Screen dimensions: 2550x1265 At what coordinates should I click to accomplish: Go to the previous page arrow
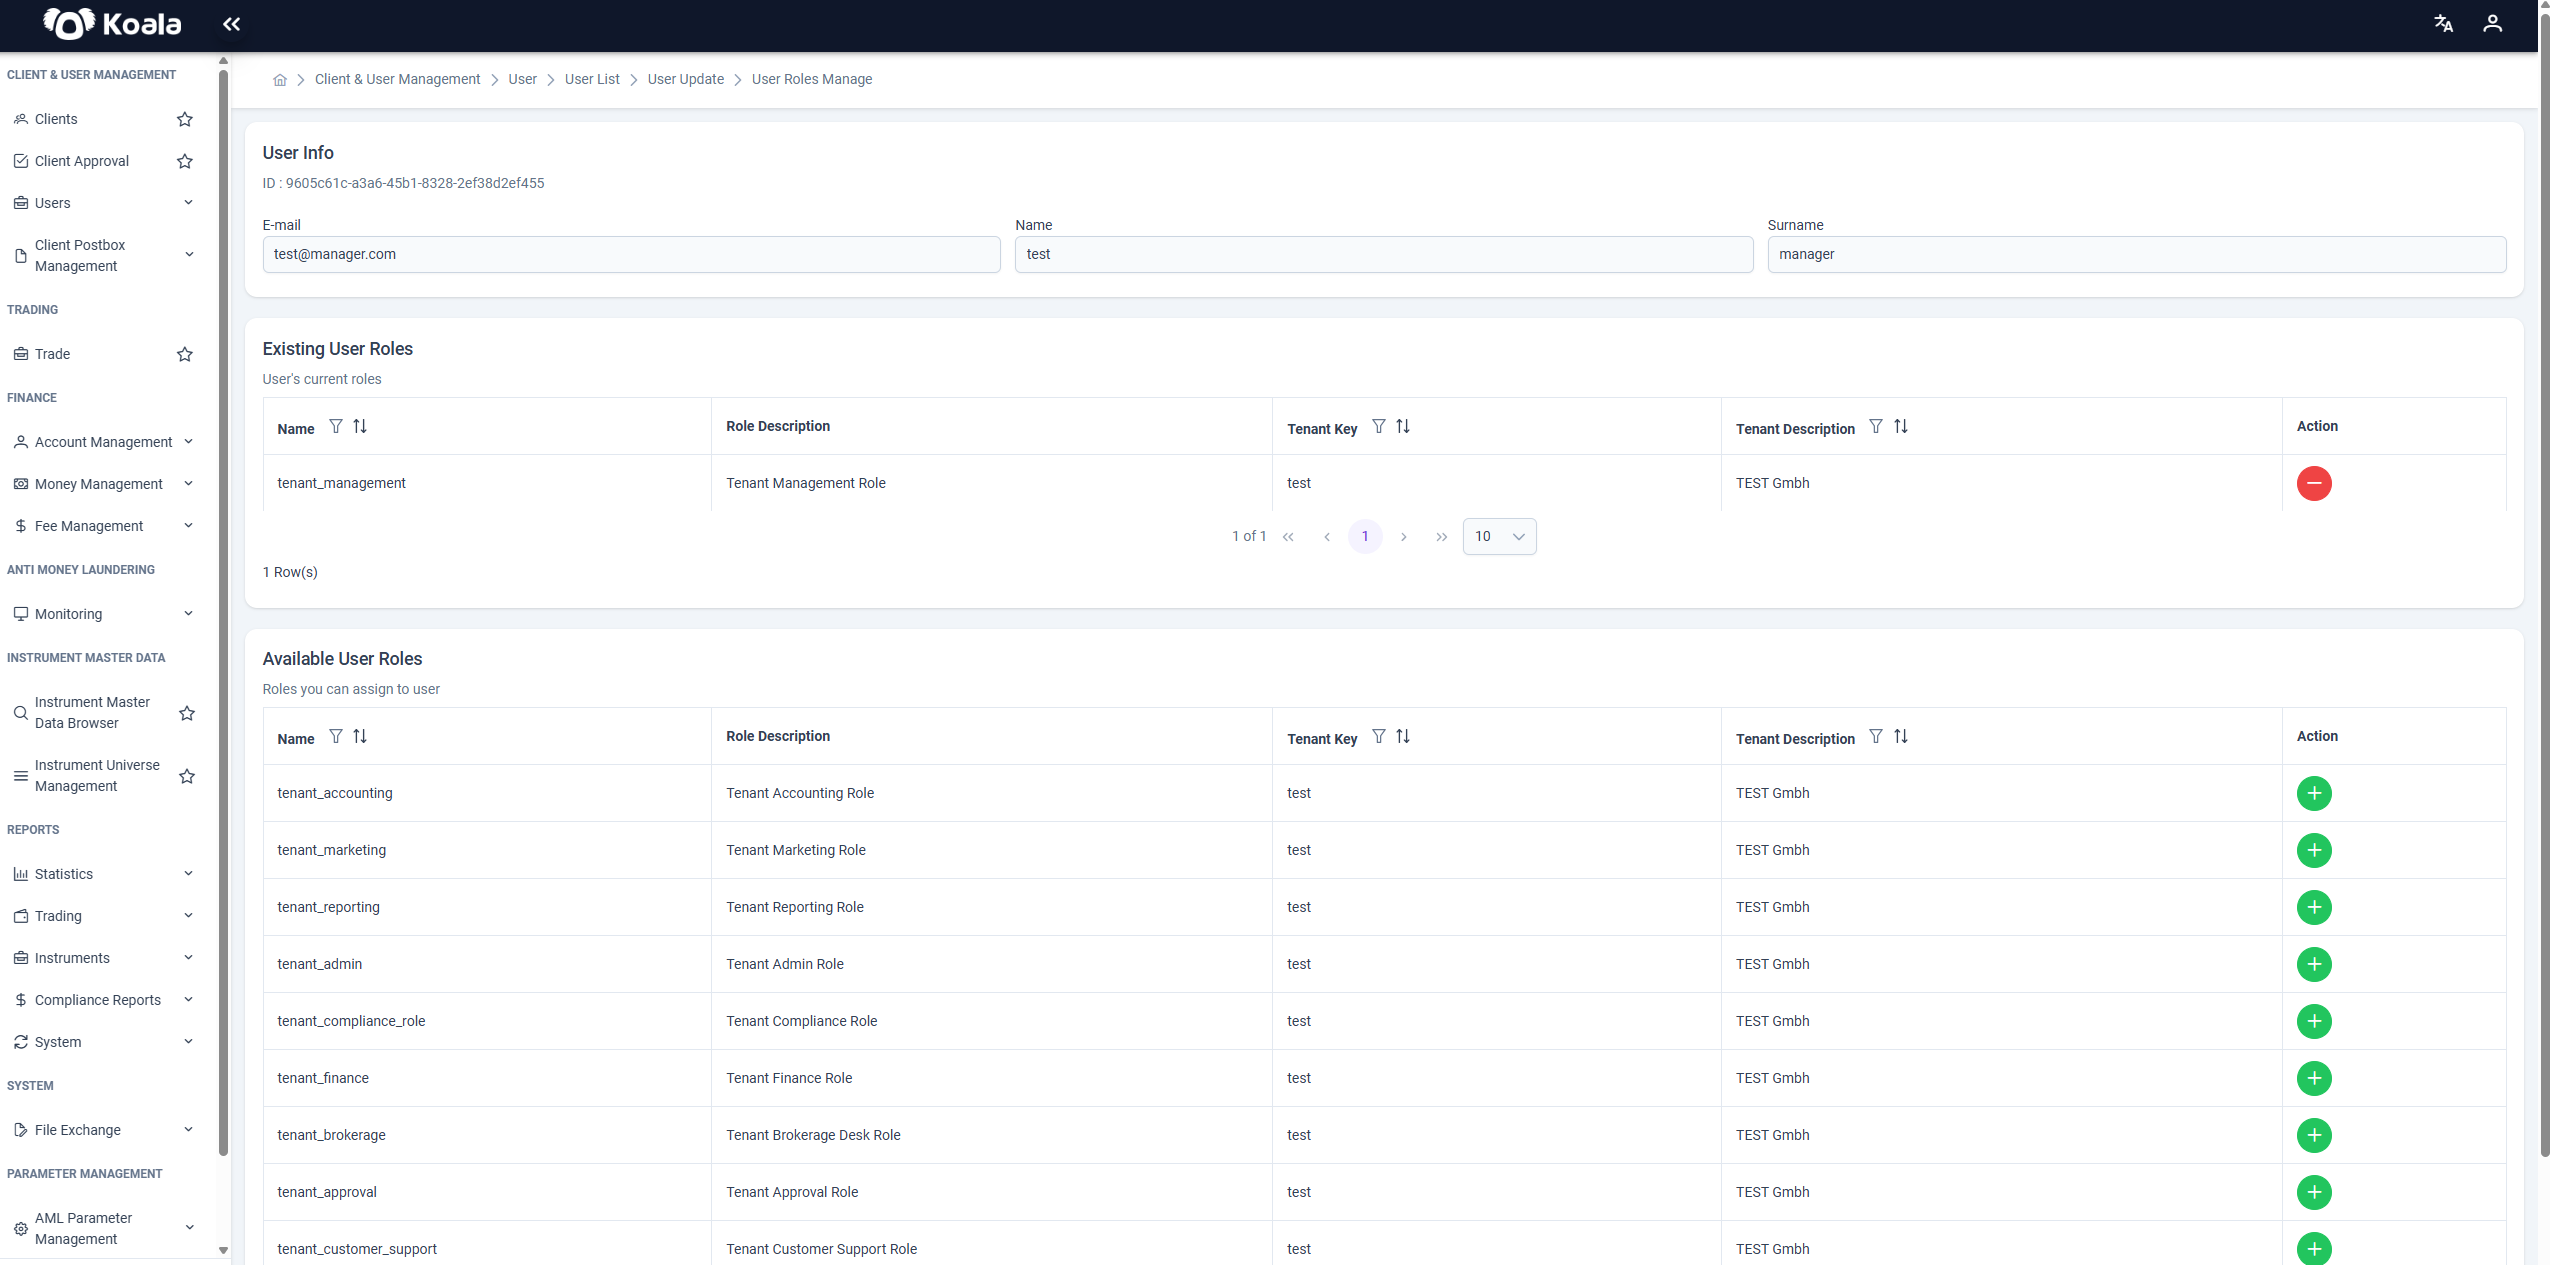click(x=1326, y=537)
